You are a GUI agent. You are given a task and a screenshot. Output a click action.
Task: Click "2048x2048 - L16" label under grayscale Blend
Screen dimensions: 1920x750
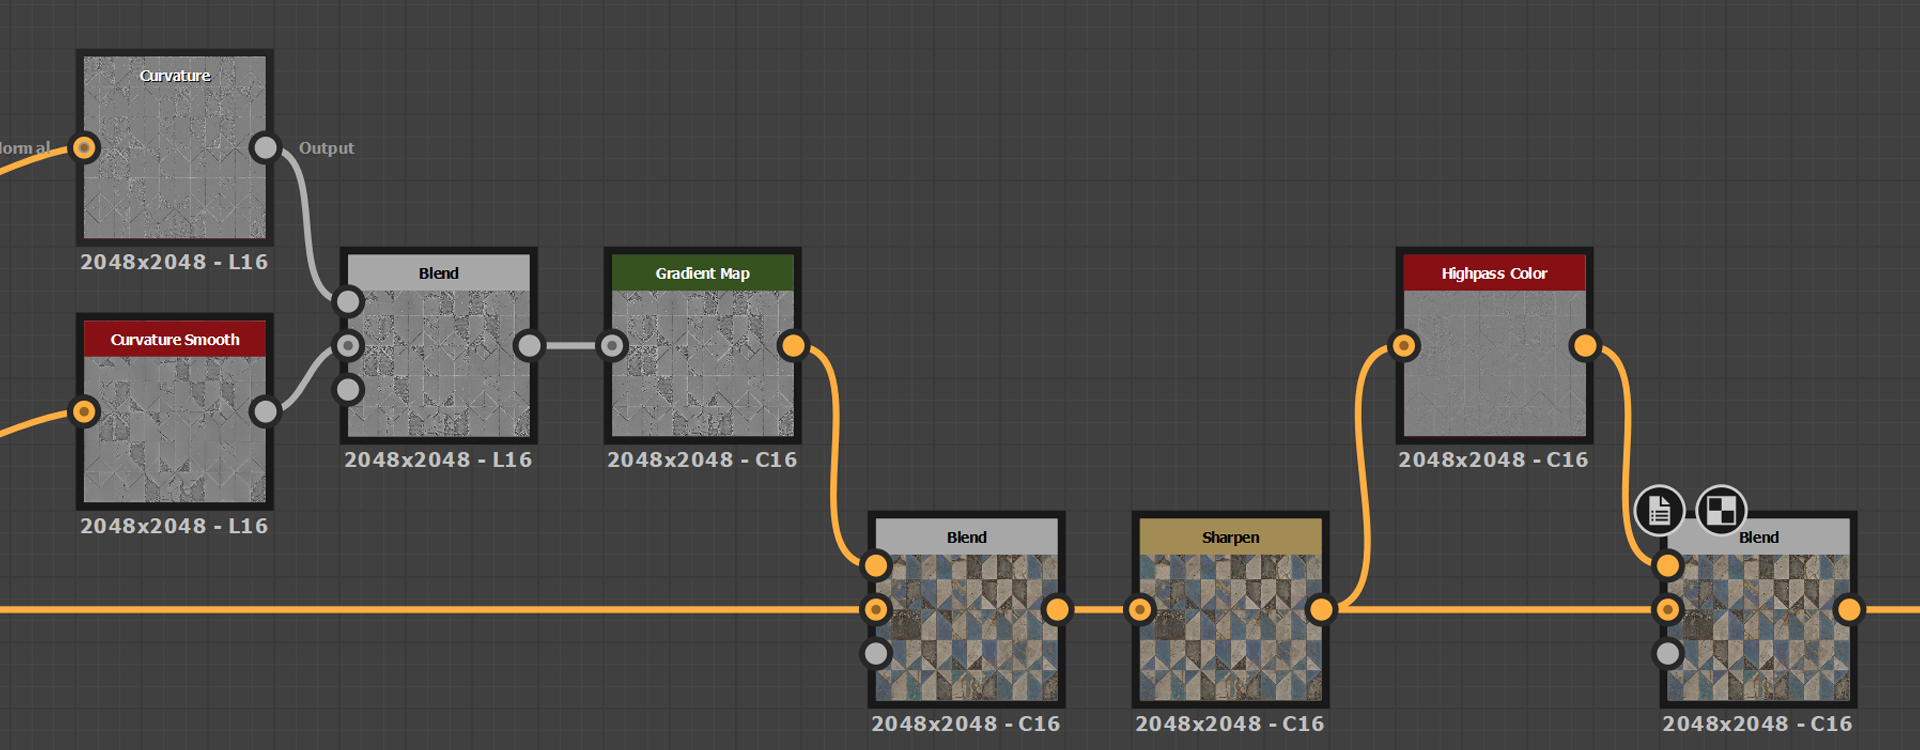coord(438,460)
